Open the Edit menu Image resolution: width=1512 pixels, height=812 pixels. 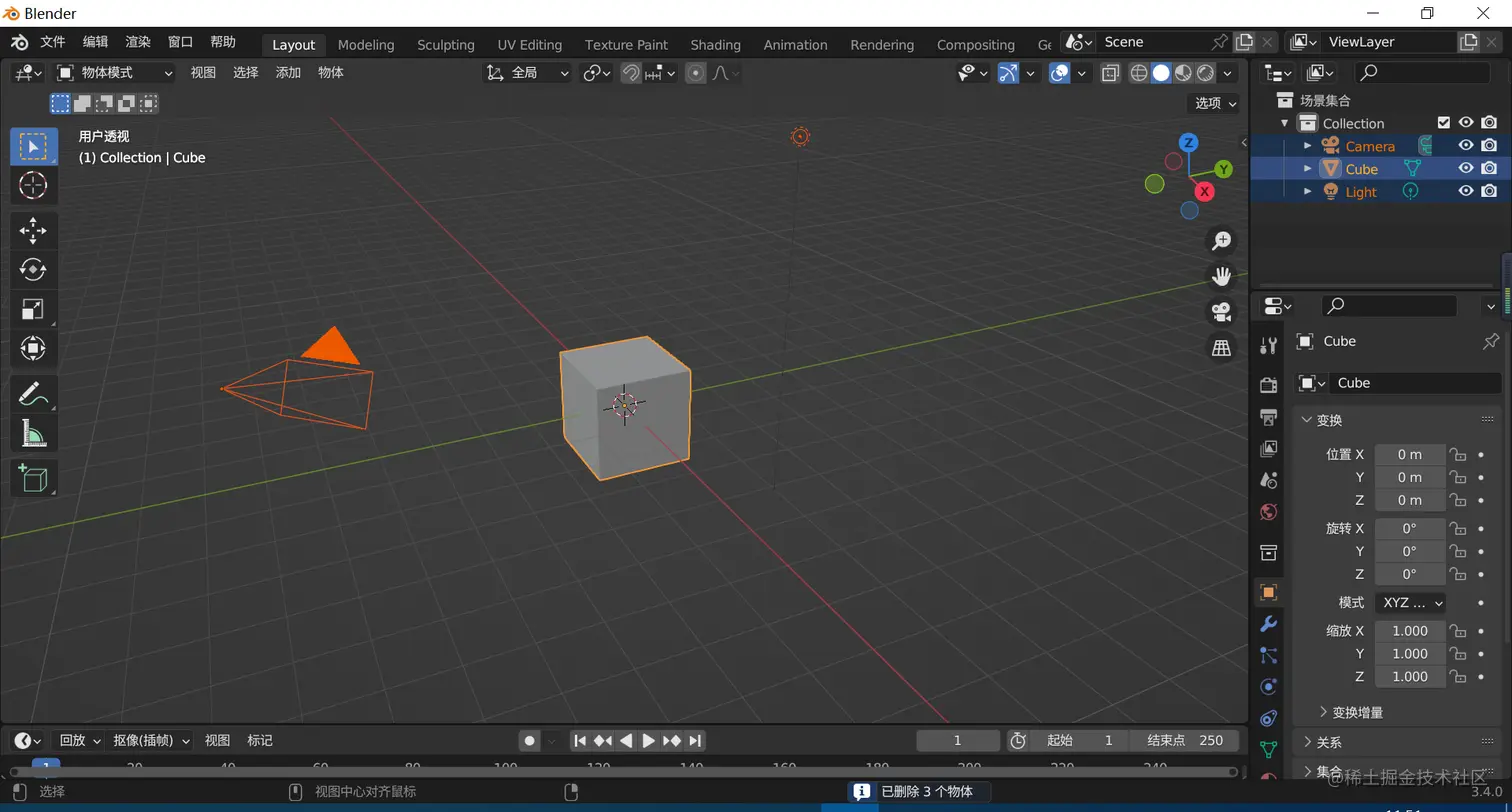pyautogui.click(x=95, y=42)
